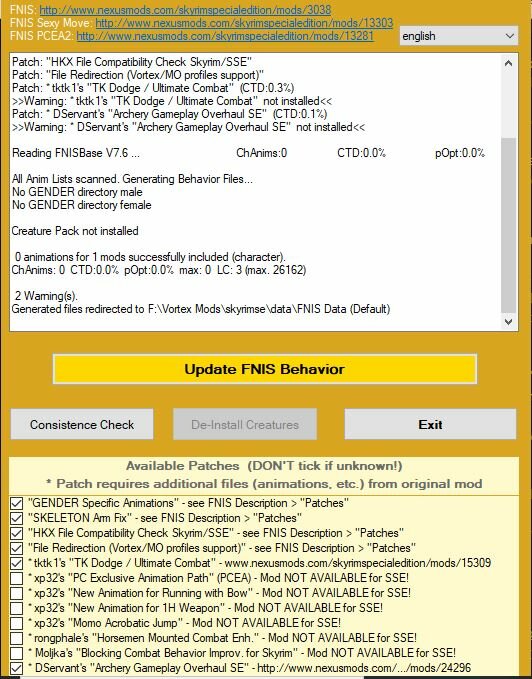
Task: Click 'Generated files redirected to' log line
Action: [201, 309]
